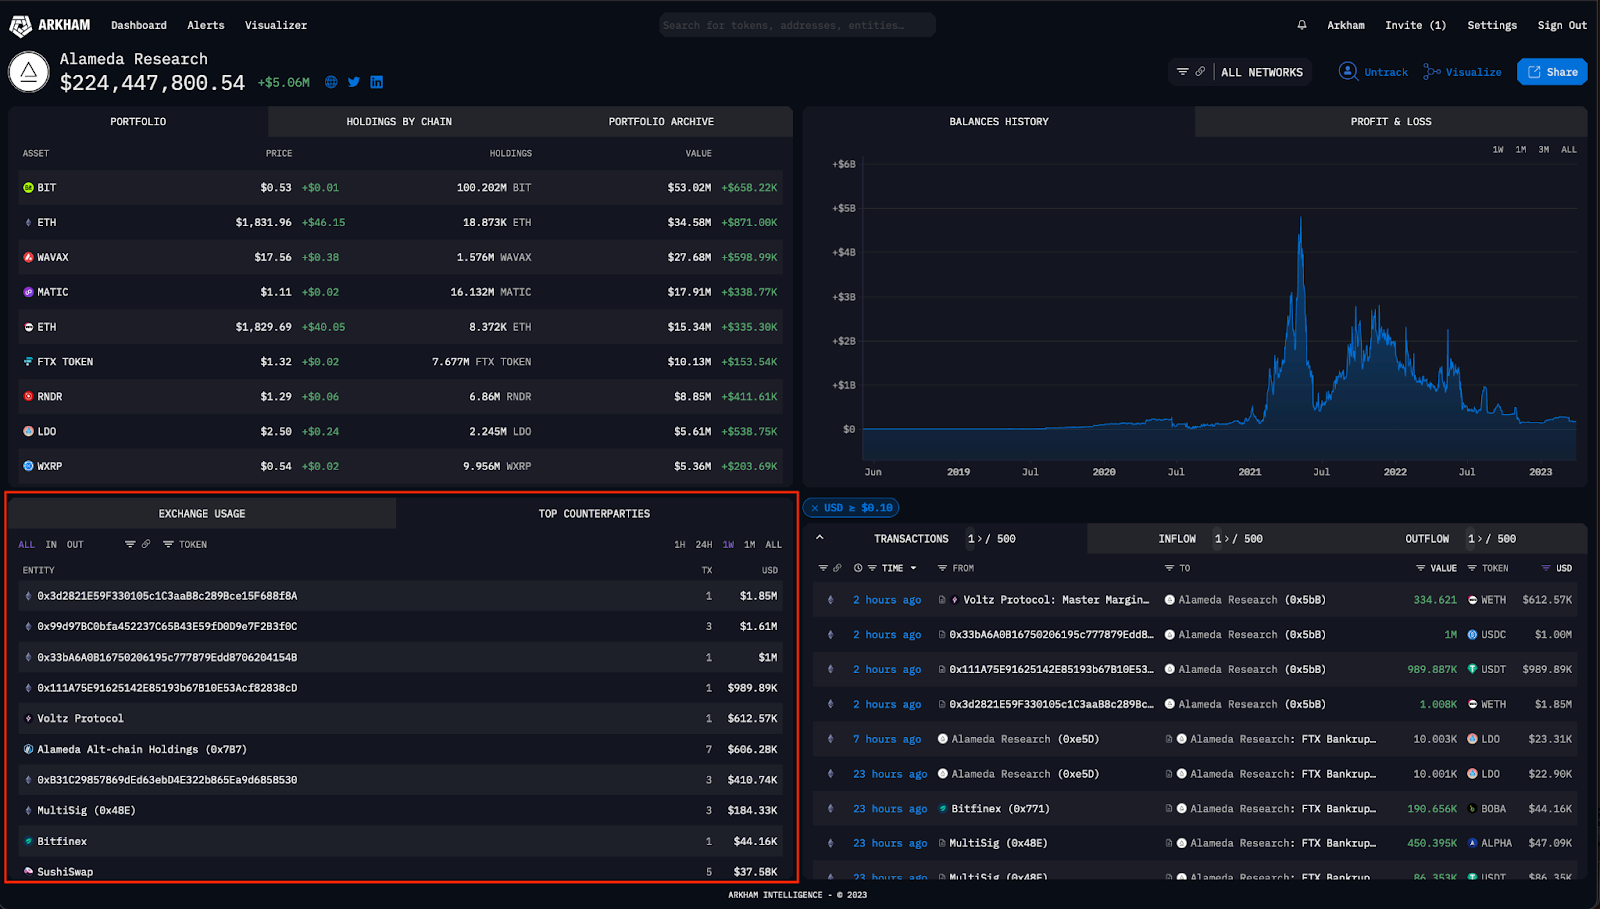Set counterparties timeframe to 1M
The height and width of the screenshot is (909, 1600).
pyautogui.click(x=749, y=545)
